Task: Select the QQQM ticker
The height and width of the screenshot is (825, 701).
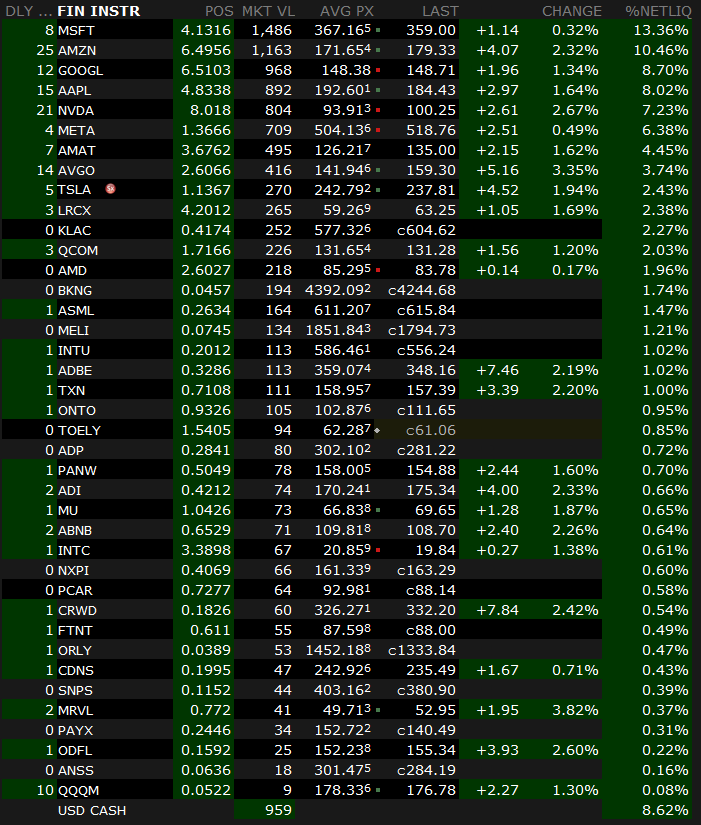Action: pyautogui.click(x=78, y=790)
